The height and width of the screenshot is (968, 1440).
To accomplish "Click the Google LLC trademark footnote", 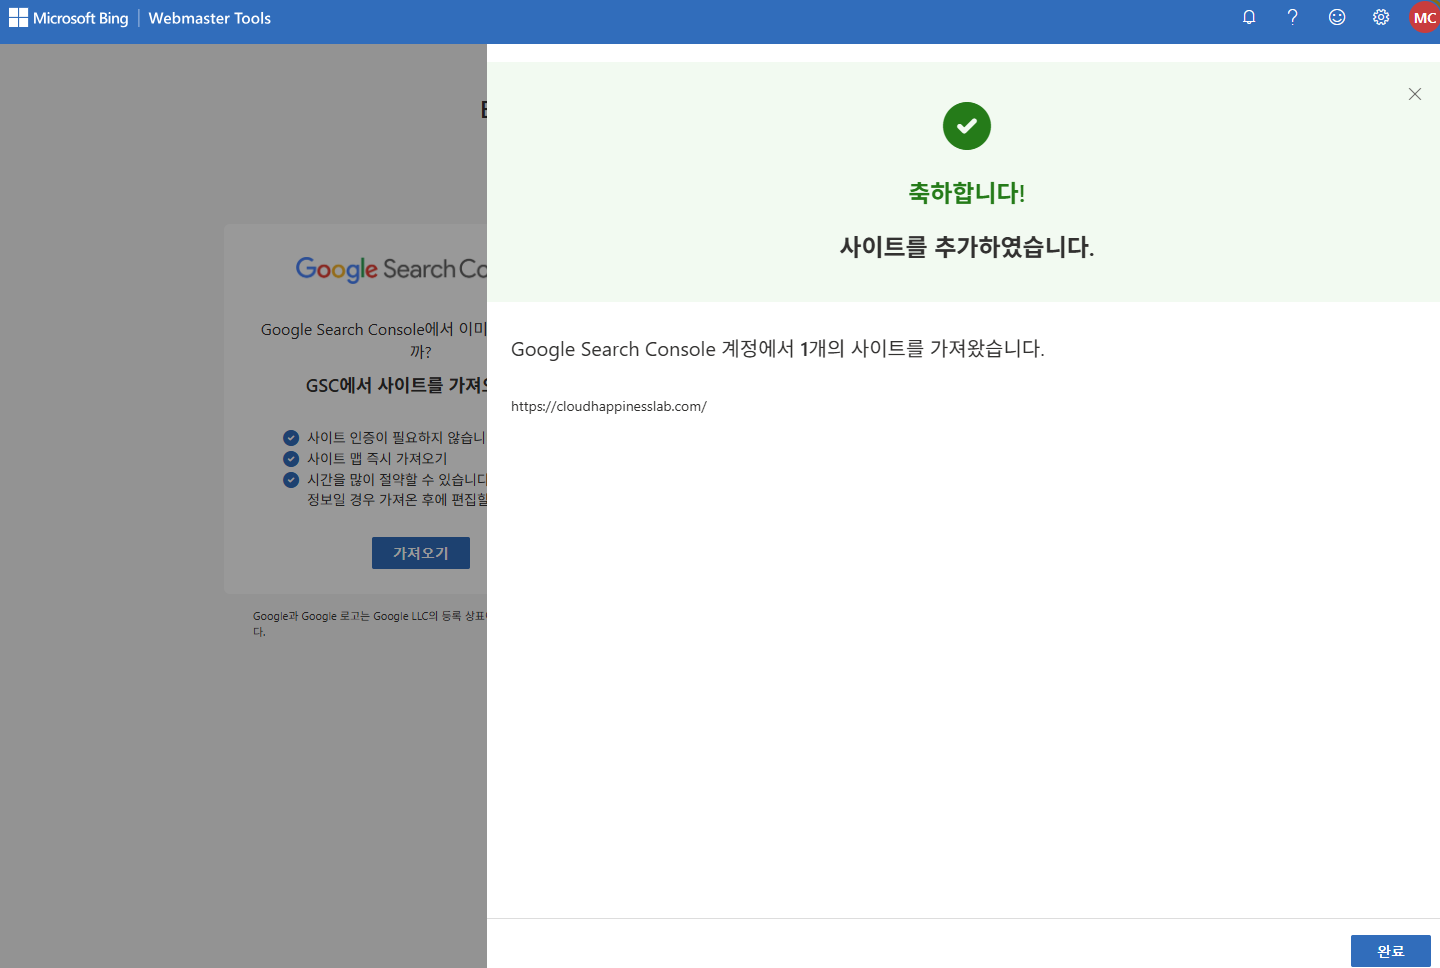I will click(x=370, y=623).
